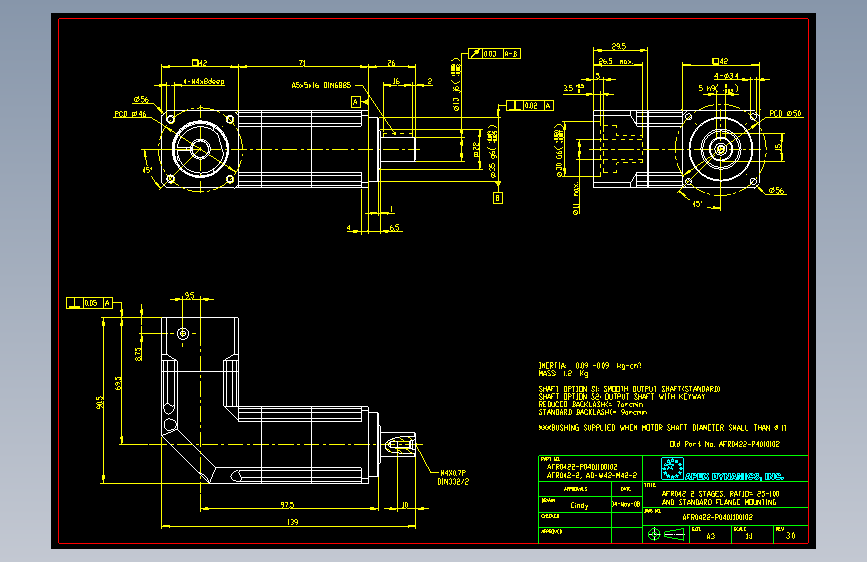Click the 8.75 vertical dimension
This screenshot has width=867, height=562.
pos(138,354)
